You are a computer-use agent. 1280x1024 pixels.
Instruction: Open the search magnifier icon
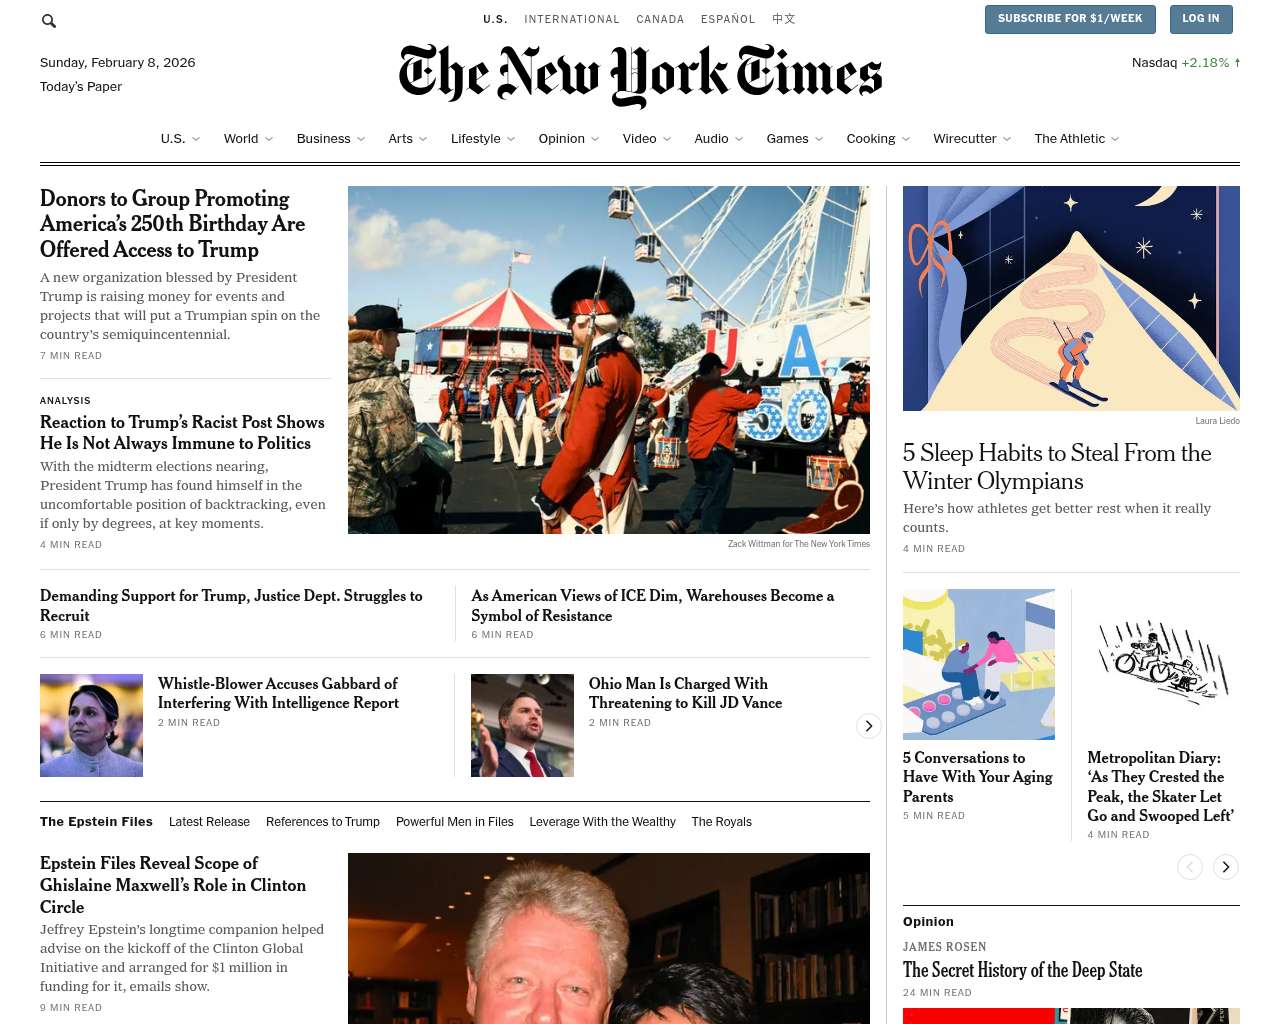(x=49, y=21)
